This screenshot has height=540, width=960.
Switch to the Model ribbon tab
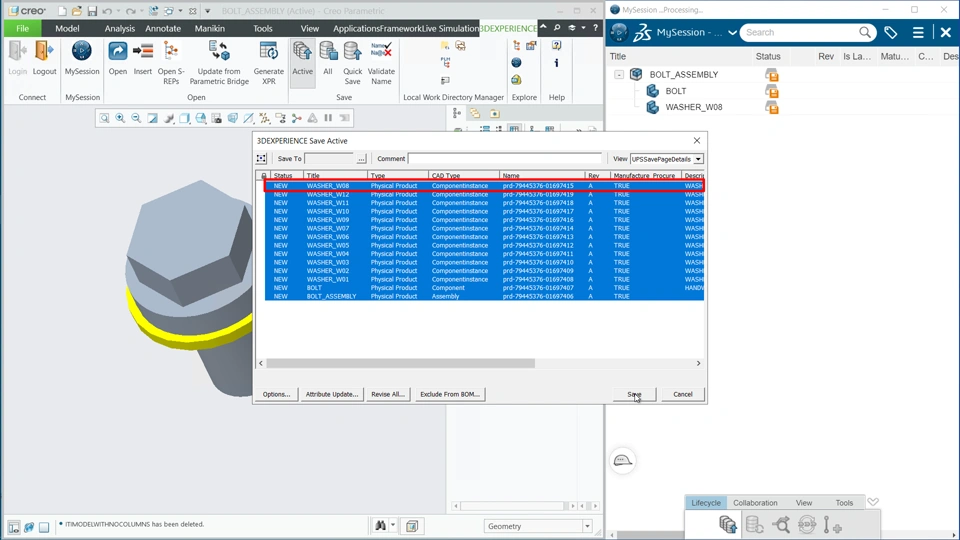(67, 28)
